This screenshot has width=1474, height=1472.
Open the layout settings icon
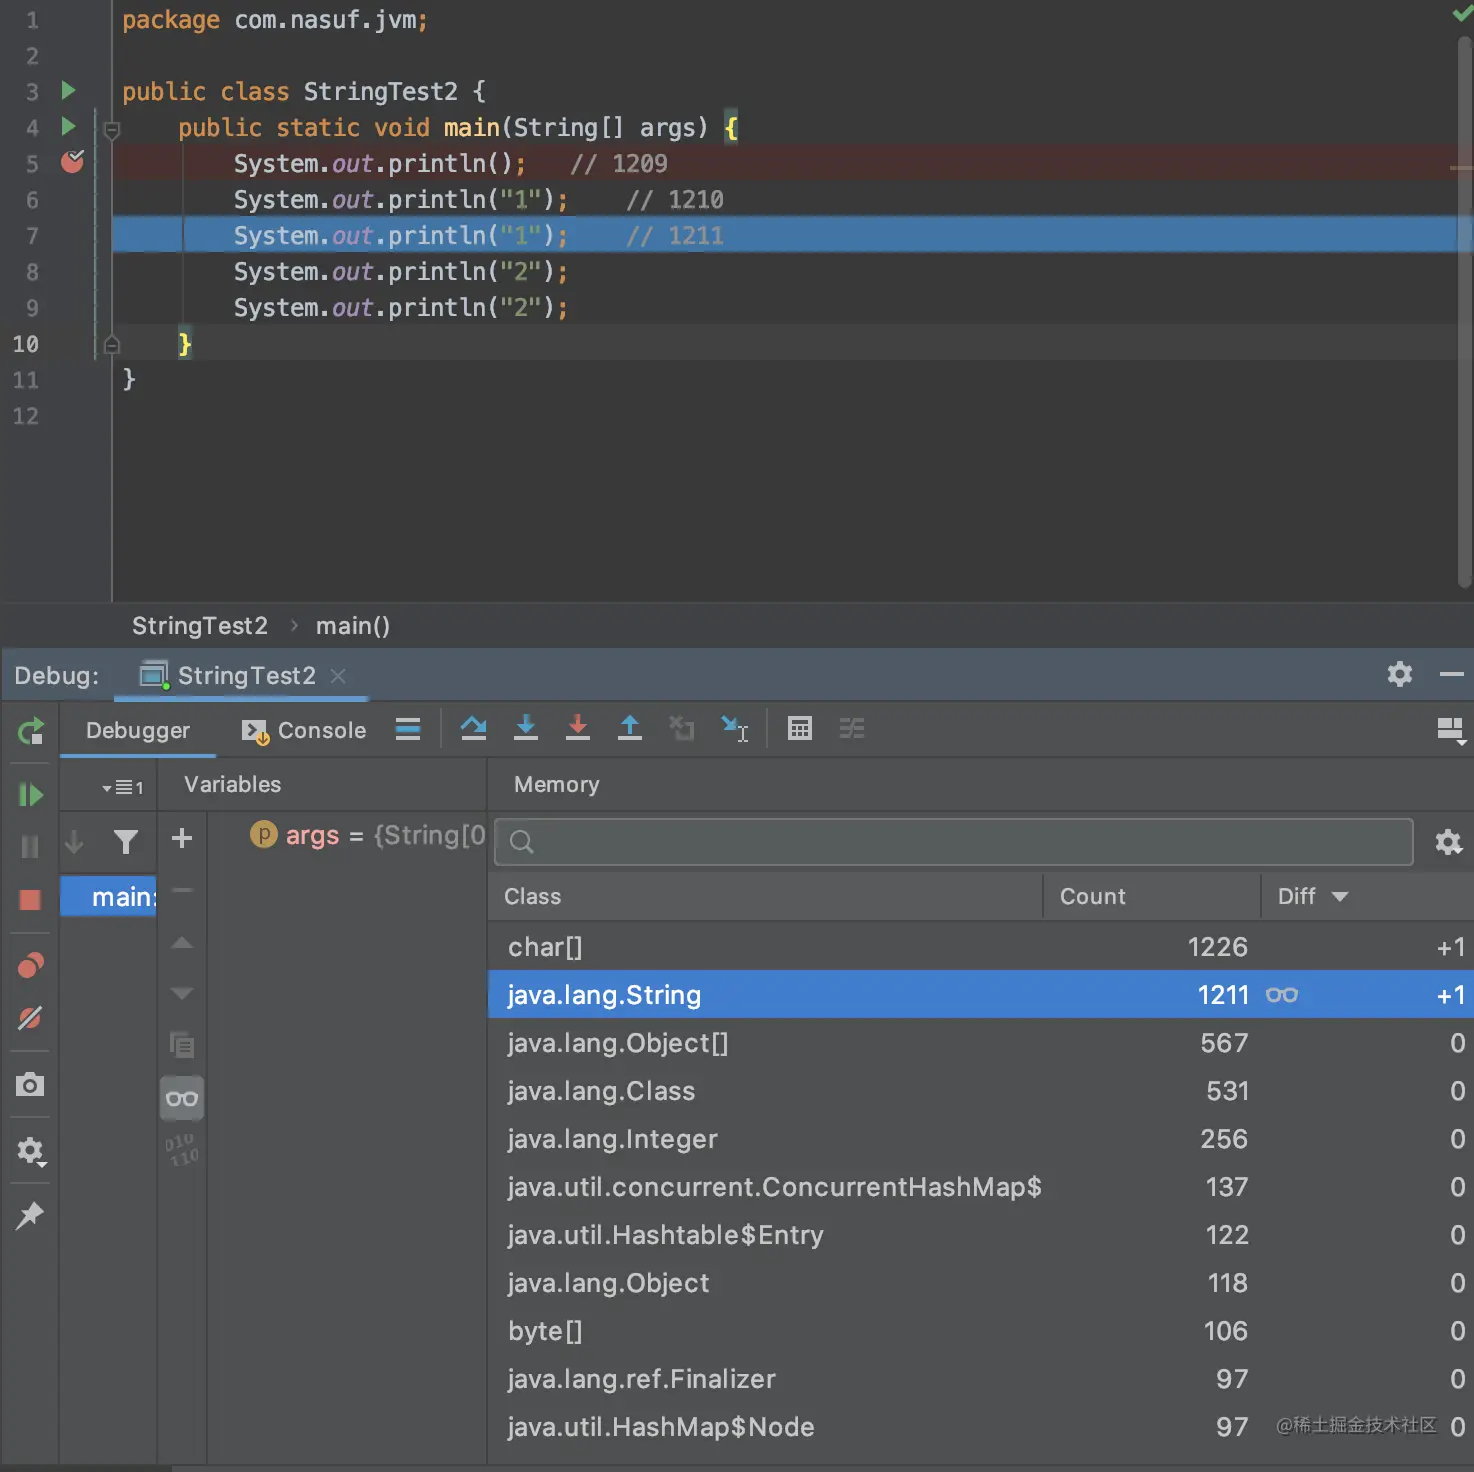click(x=1451, y=731)
